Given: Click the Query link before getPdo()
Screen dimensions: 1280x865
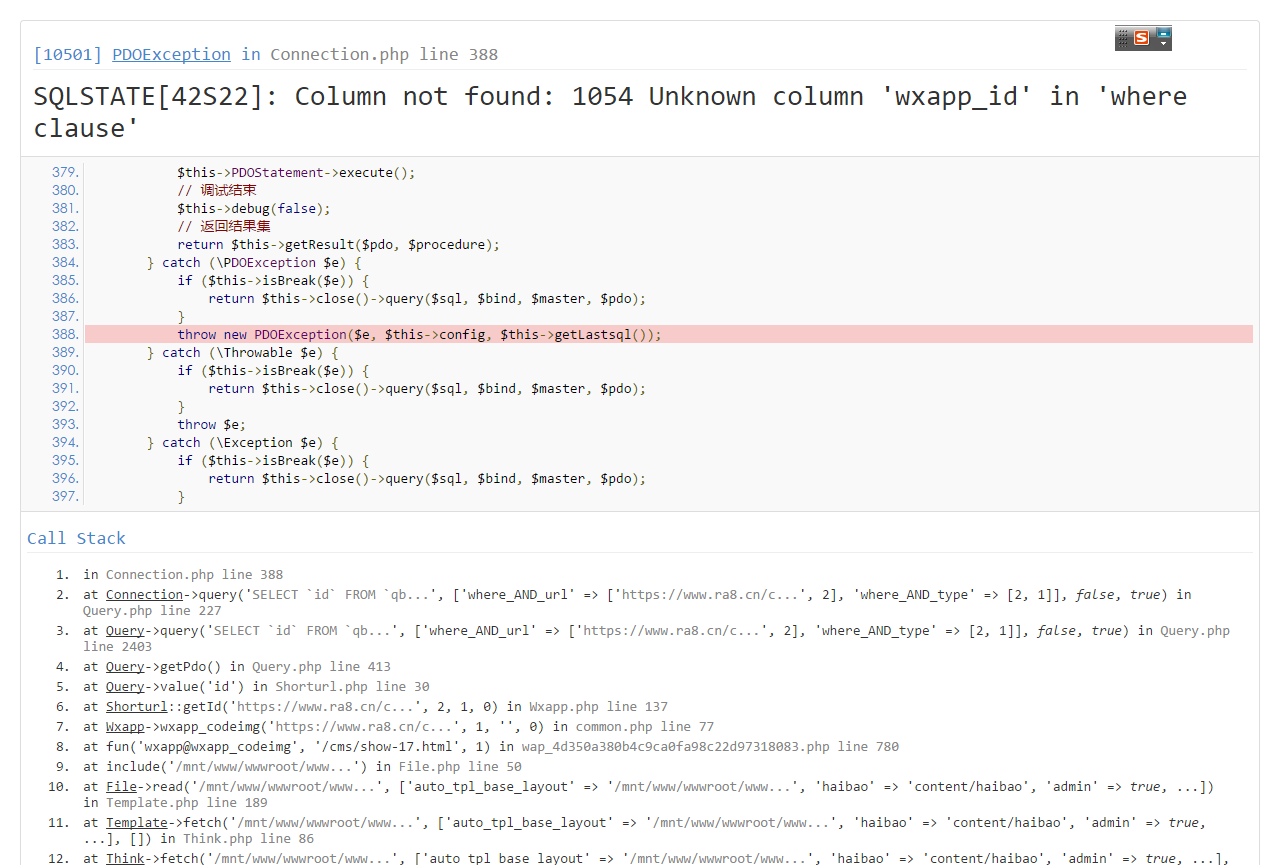Looking at the screenshot, I should click(125, 666).
